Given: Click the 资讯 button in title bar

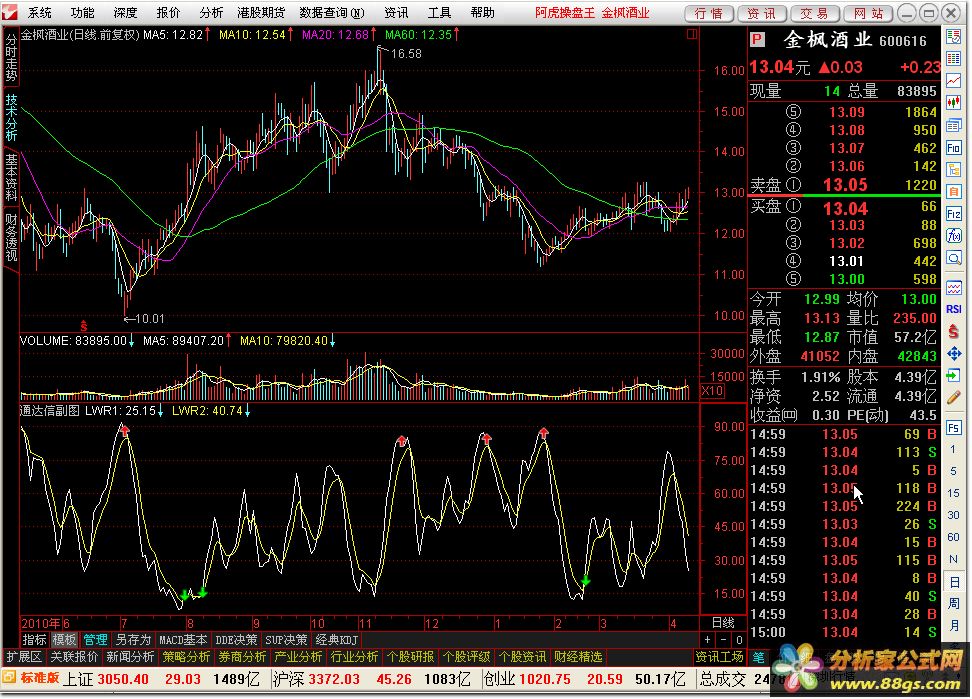Looking at the screenshot, I should [761, 14].
